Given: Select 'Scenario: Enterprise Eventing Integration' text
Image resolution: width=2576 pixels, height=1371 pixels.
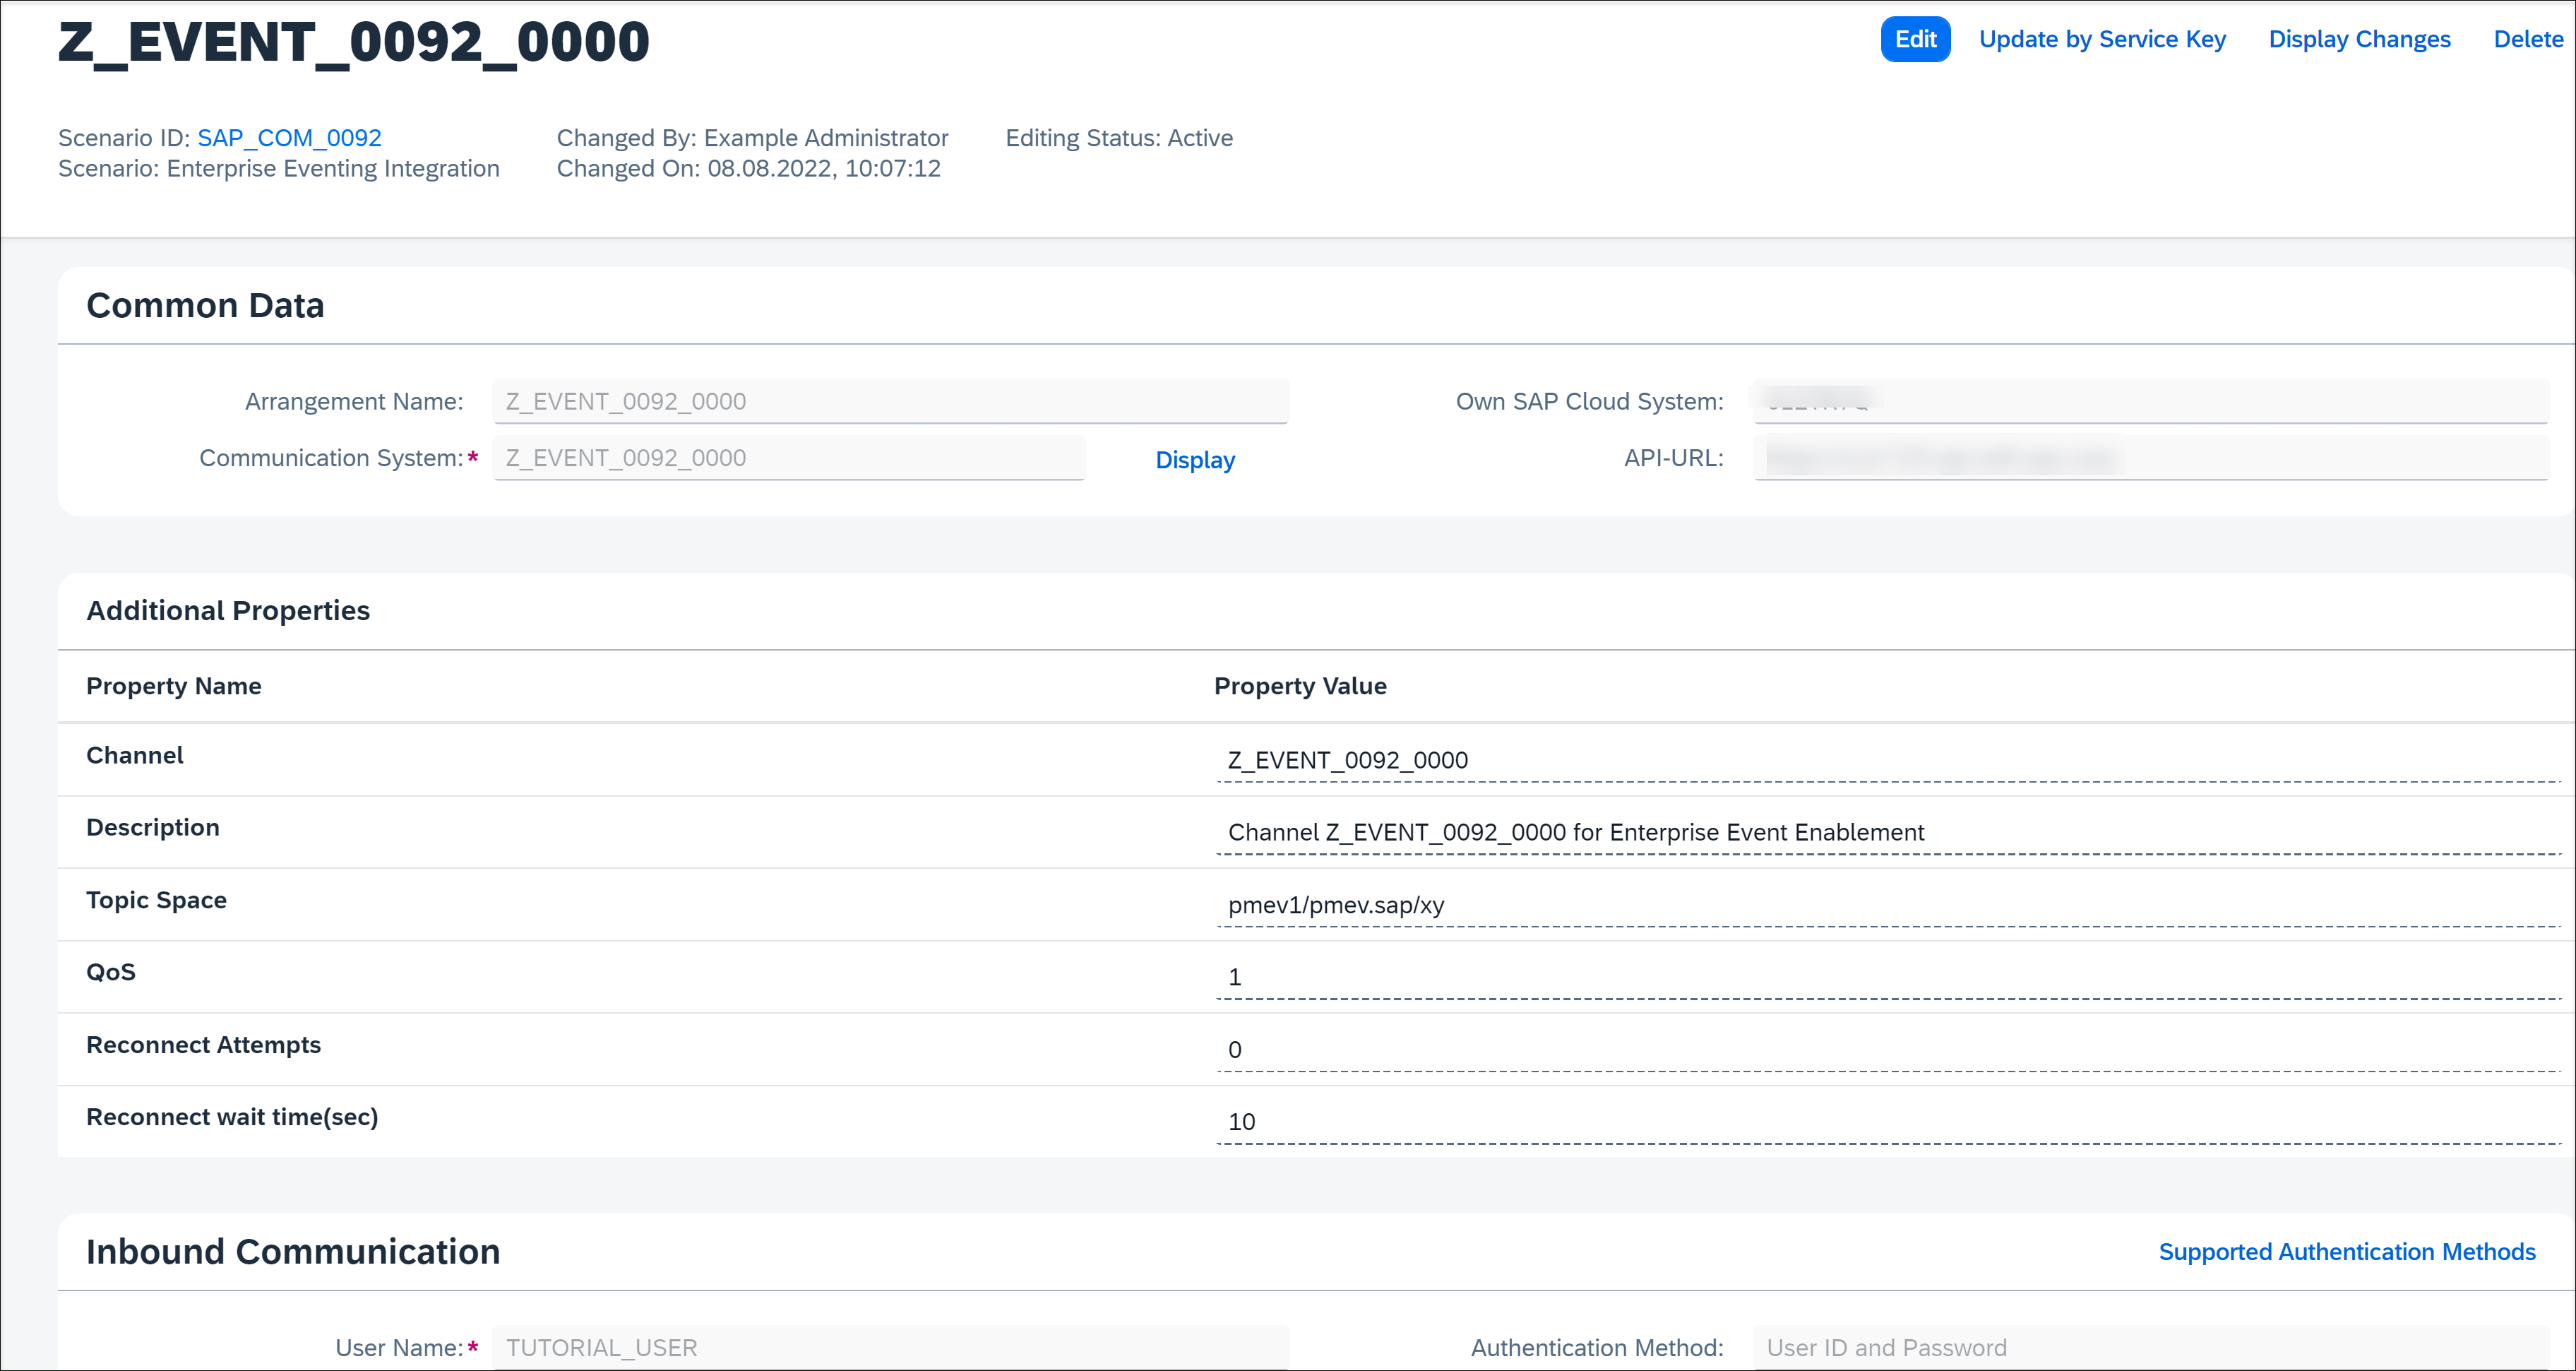Looking at the screenshot, I should 279,169.
